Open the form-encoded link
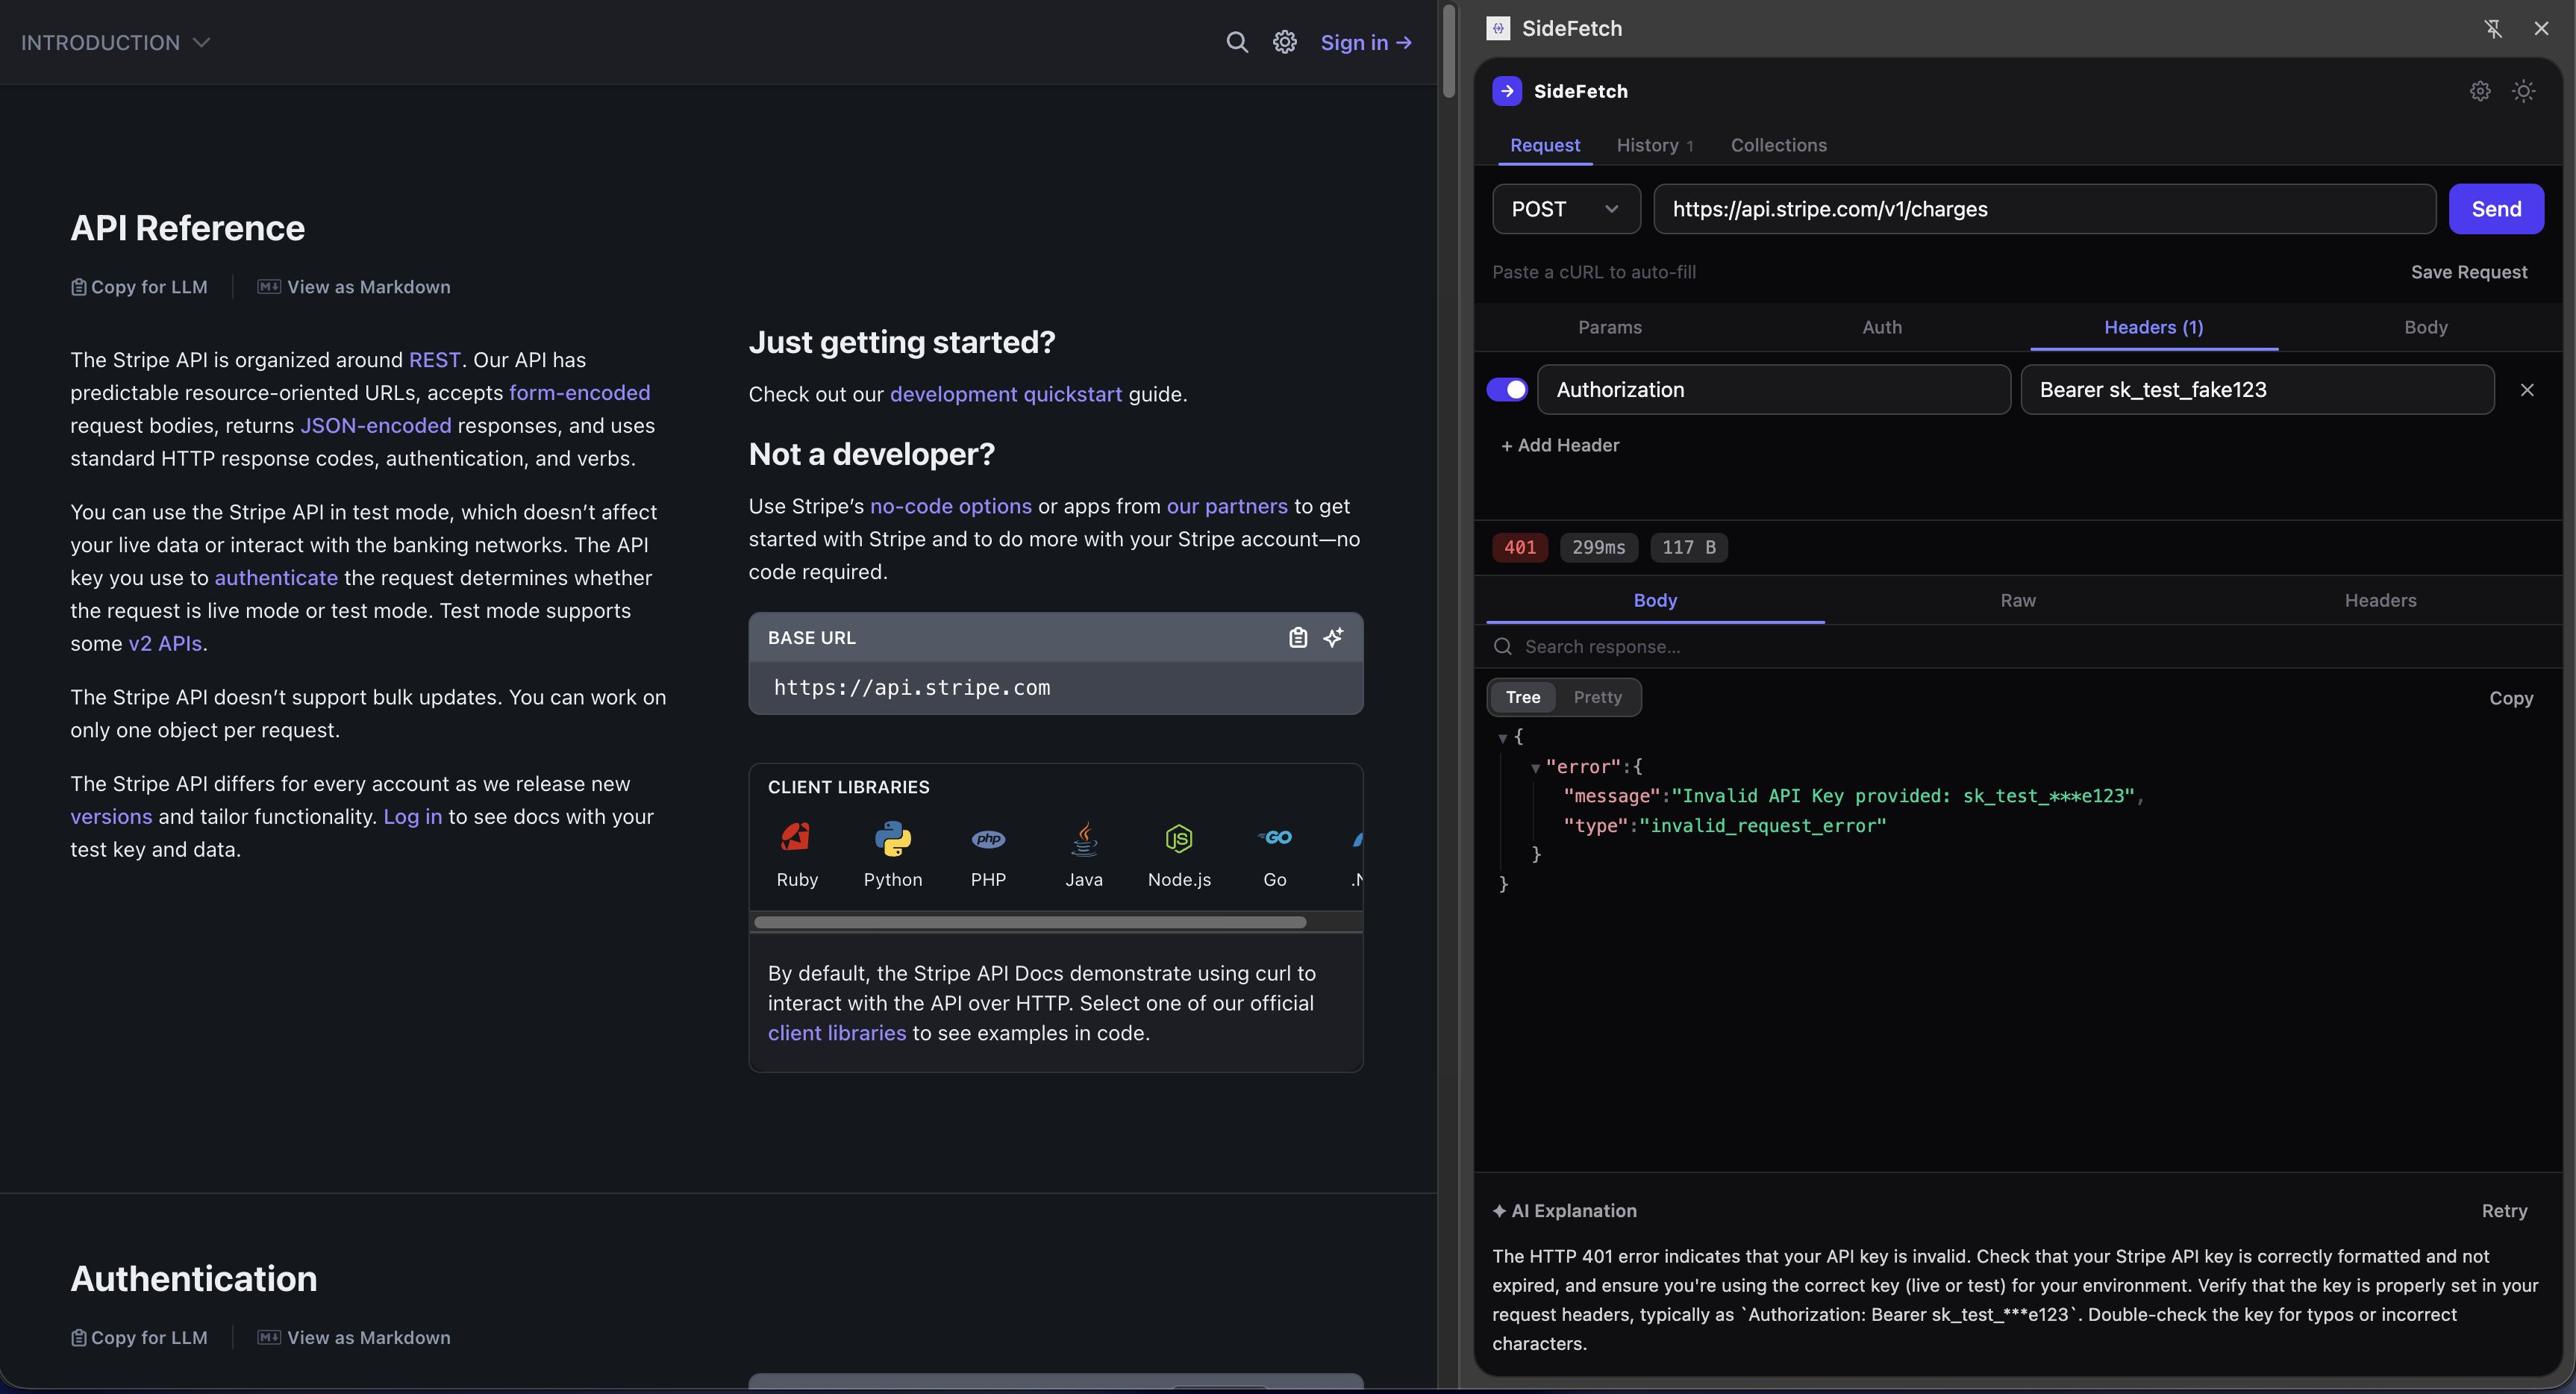This screenshot has width=2576, height=1394. tap(579, 393)
